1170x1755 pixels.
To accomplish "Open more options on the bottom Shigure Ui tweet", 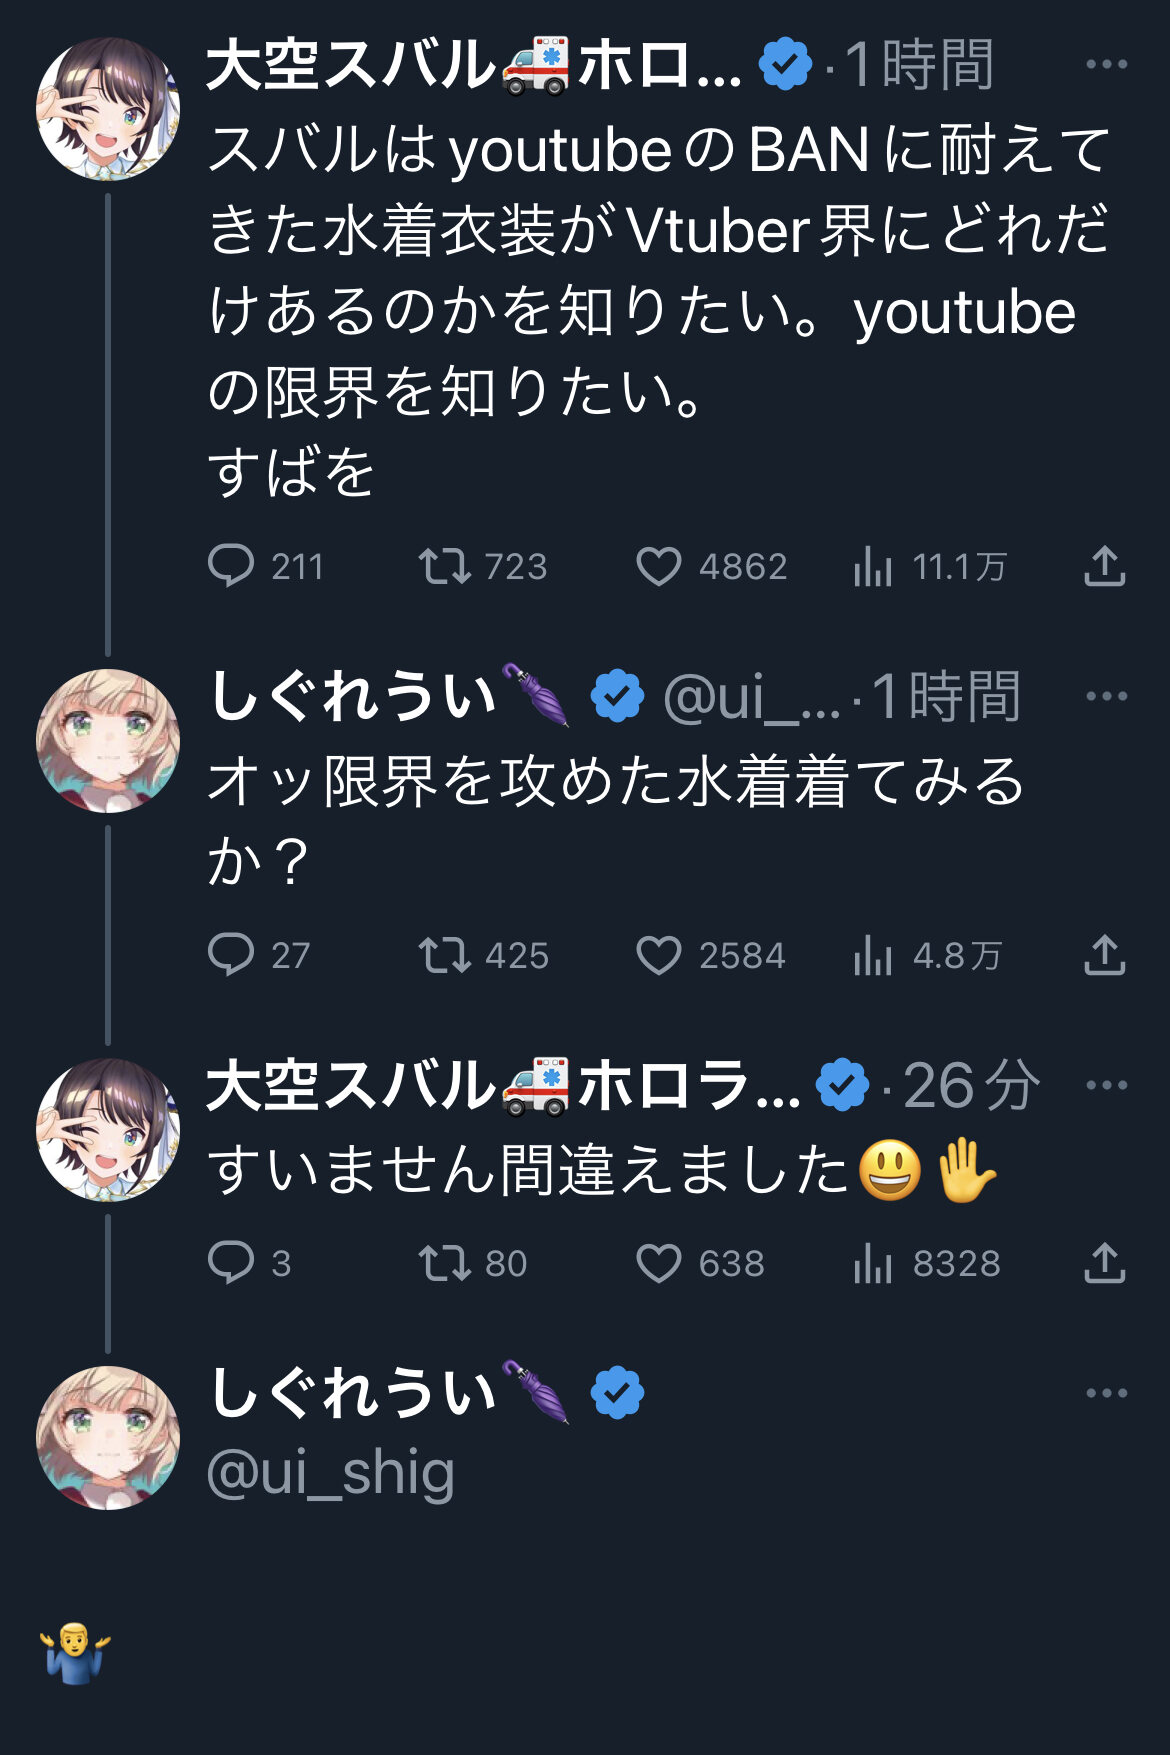I will pyautogui.click(x=1106, y=1393).
